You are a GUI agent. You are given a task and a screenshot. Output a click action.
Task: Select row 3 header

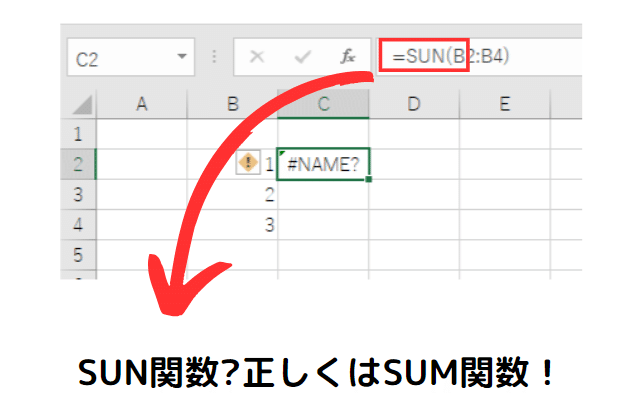point(78,195)
